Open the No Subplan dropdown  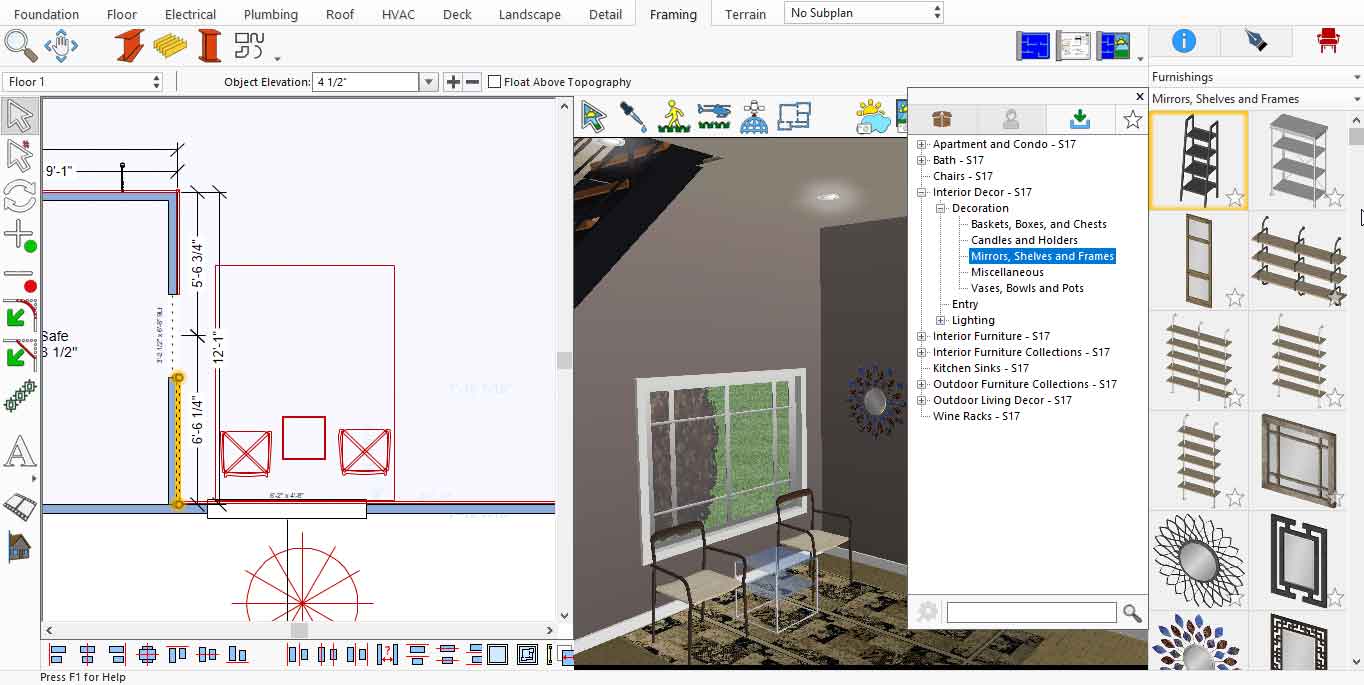[x=864, y=13]
